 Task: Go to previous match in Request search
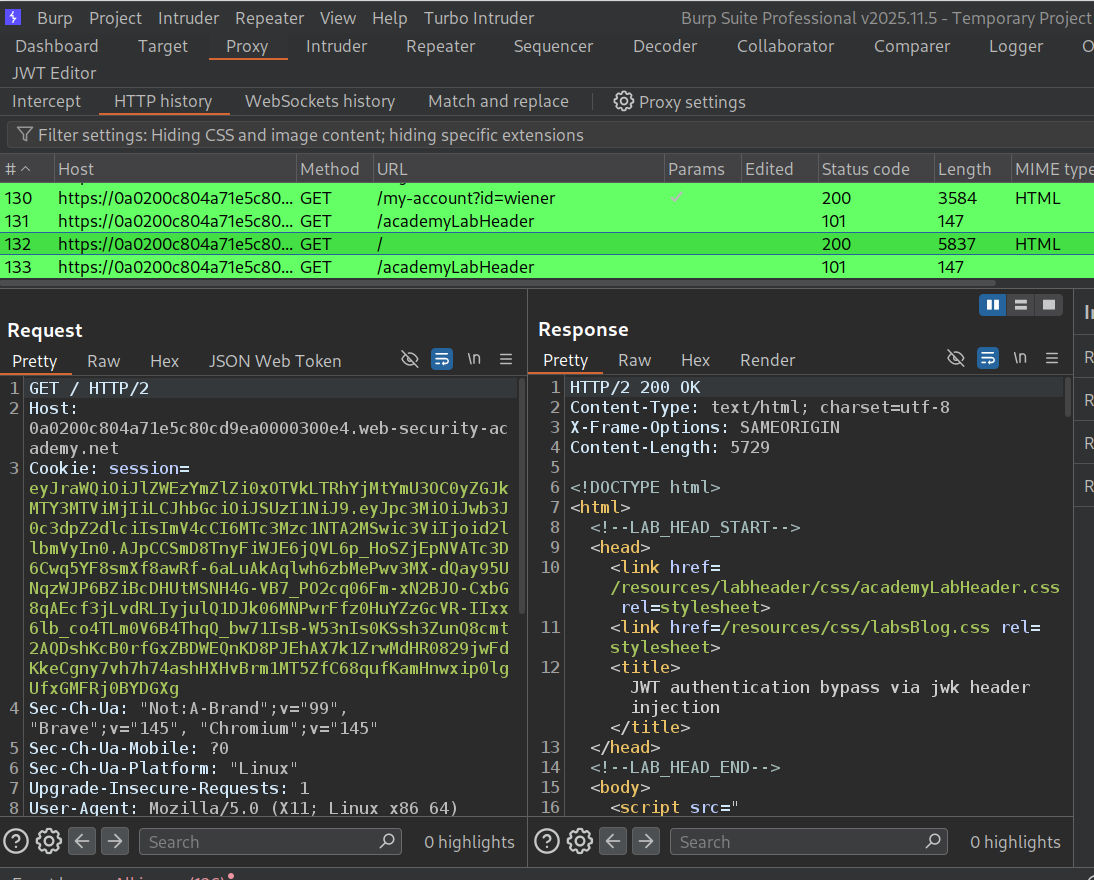tap(83, 841)
